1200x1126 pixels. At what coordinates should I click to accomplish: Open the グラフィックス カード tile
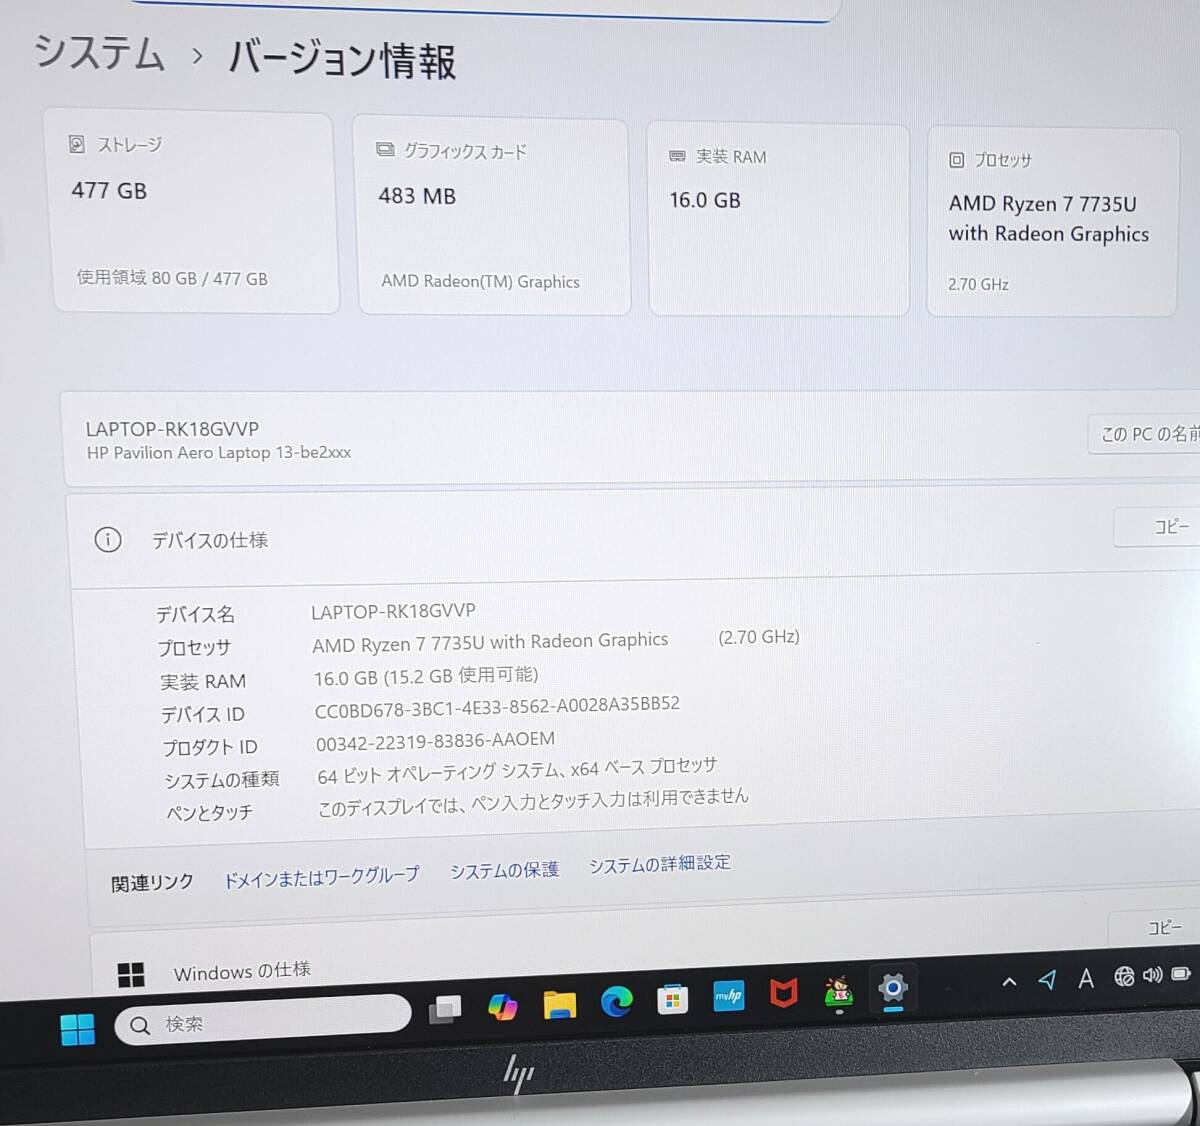coord(492,216)
